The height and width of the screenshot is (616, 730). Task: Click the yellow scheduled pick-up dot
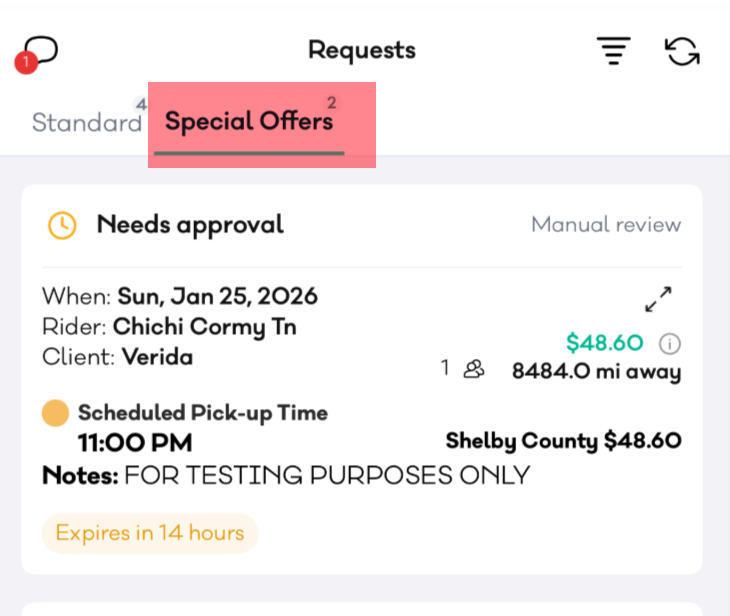(56, 413)
